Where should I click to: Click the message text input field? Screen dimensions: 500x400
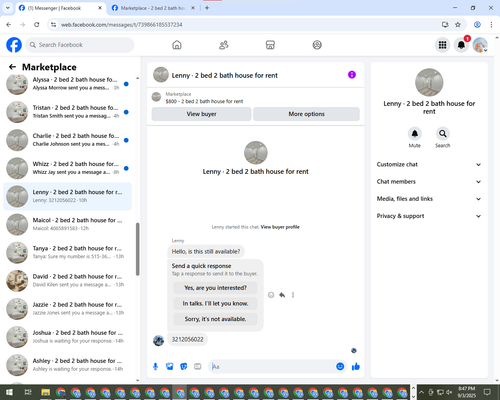272,367
